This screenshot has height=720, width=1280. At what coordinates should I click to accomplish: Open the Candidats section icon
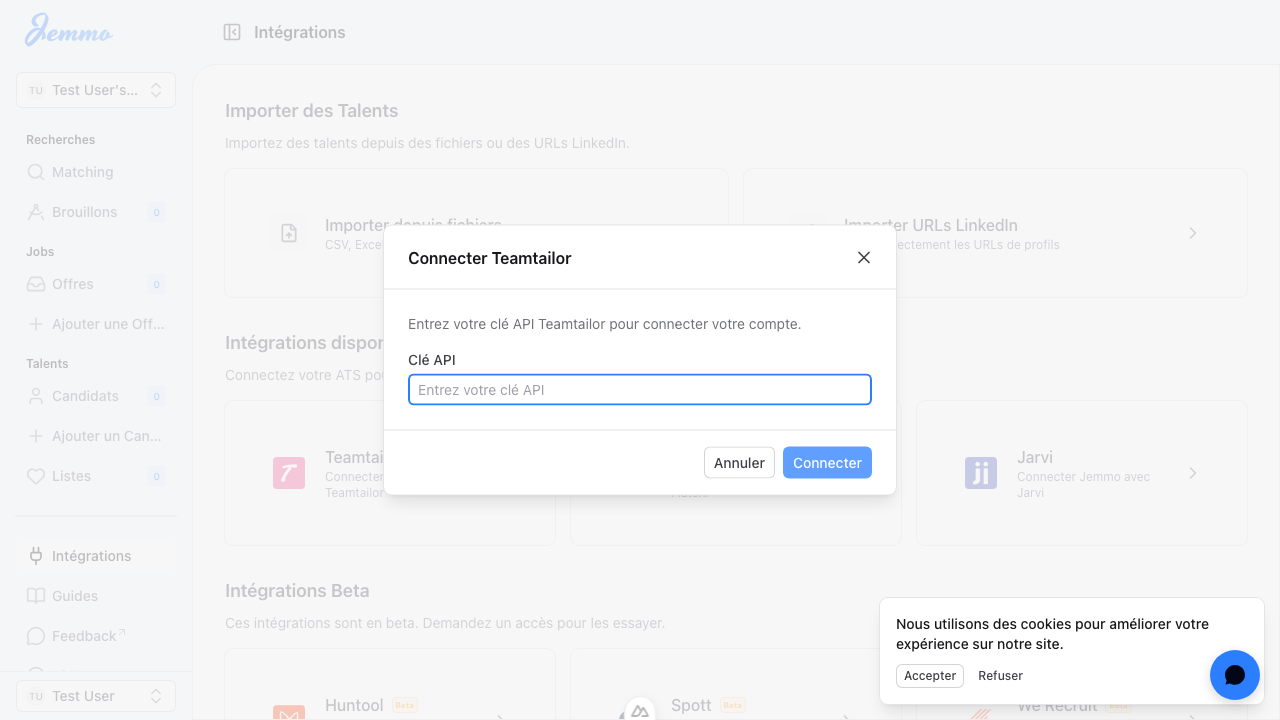34,396
